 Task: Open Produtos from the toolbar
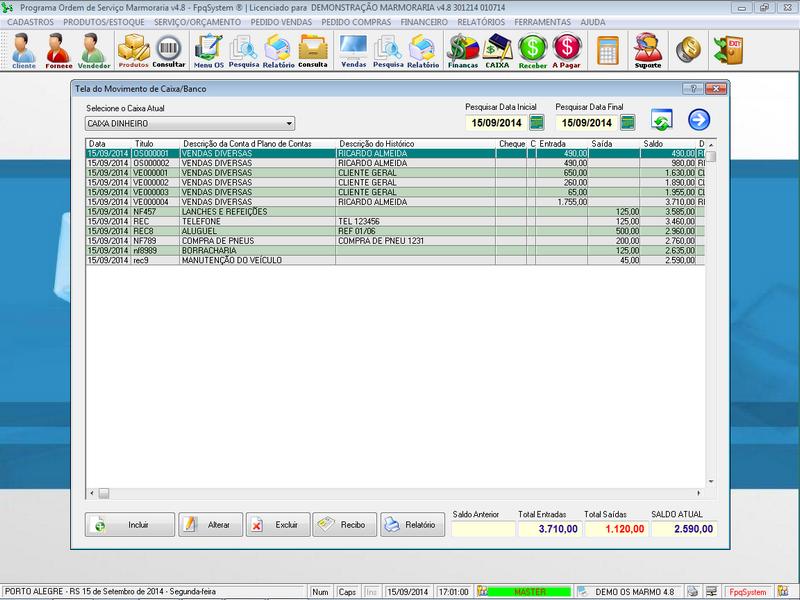pos(133,50)
